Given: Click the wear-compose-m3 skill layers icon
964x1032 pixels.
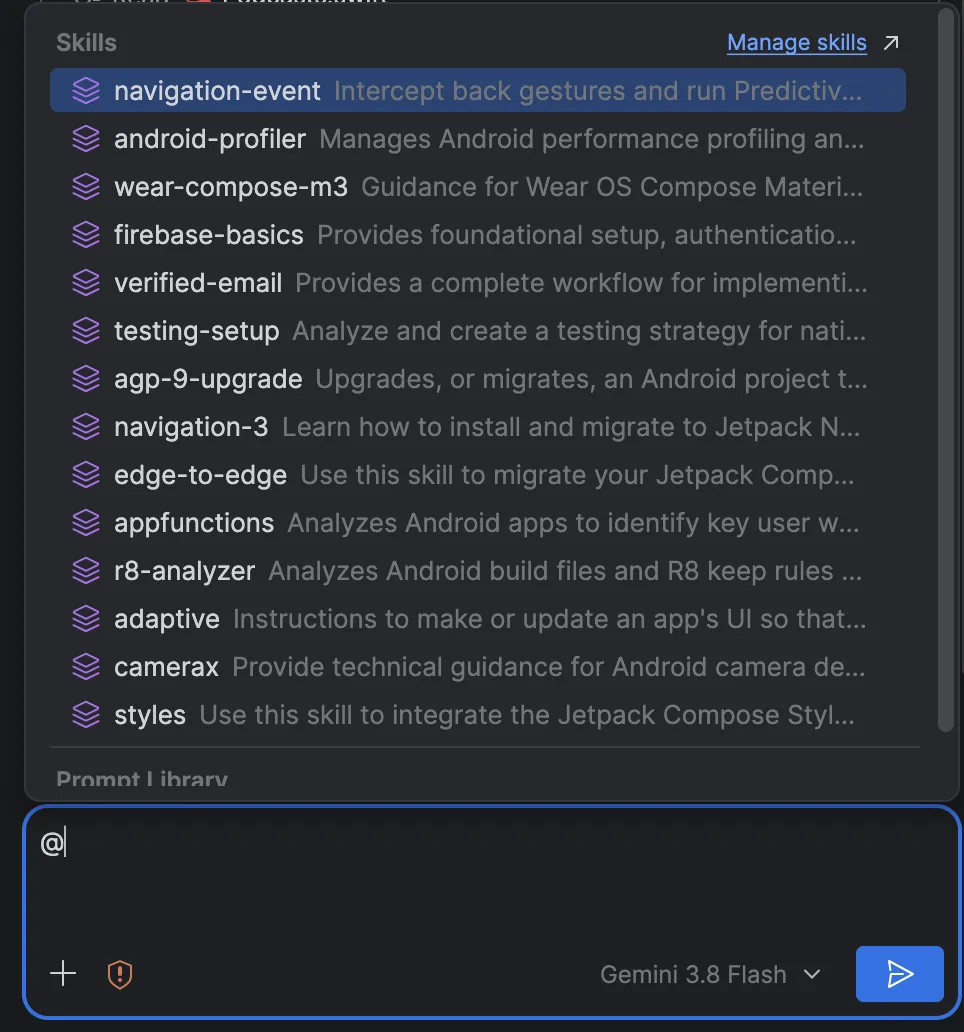Looking at the screenshot, I should click(x=86, y=187).
